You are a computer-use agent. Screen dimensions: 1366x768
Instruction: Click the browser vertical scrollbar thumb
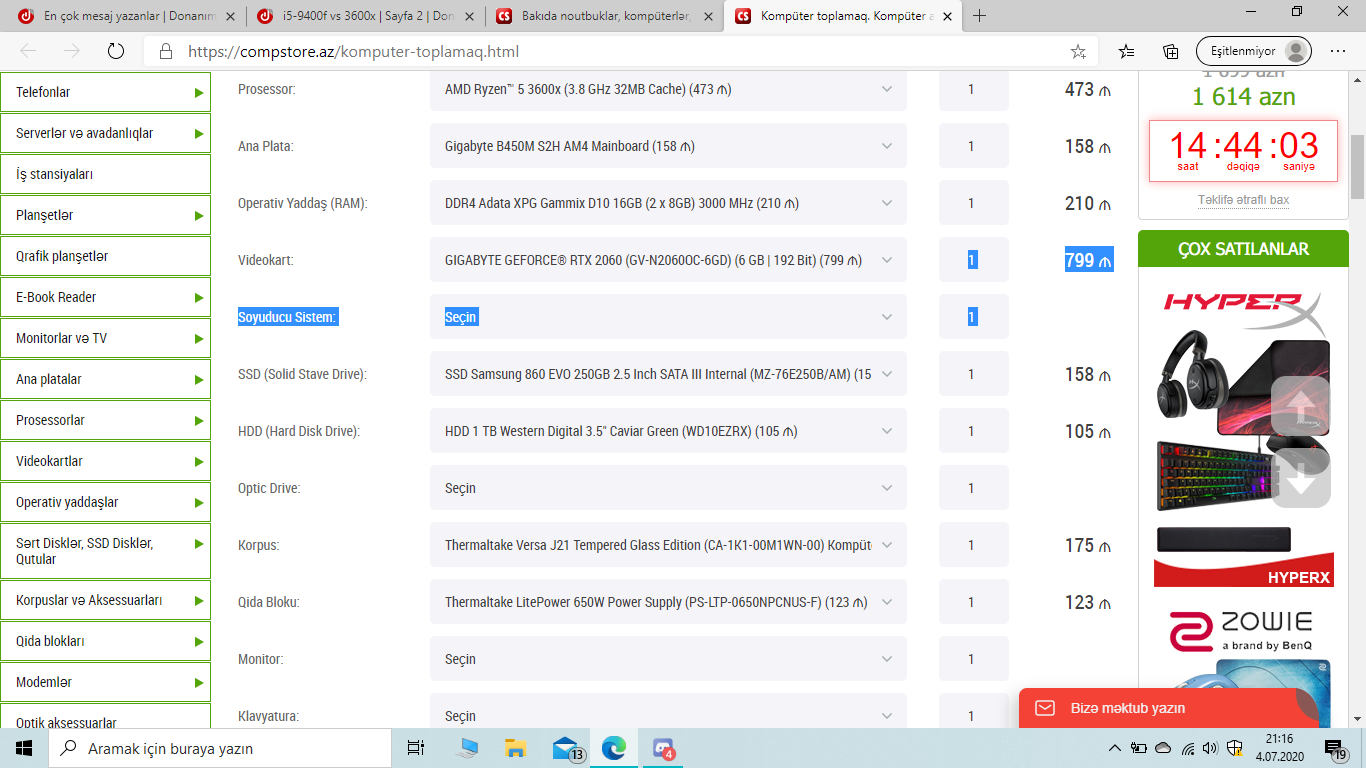tap(1358, 167)
